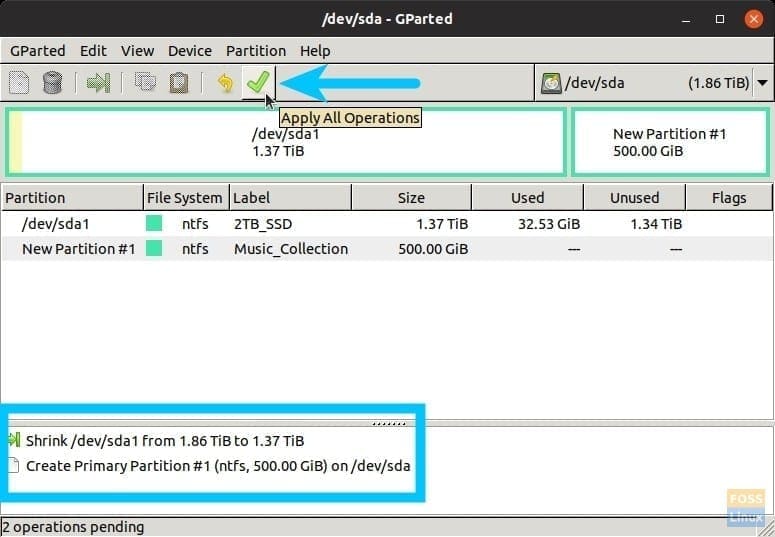Open the GParted menu
The width and height of the screenshot is (775, 537).
coord(37,50)
